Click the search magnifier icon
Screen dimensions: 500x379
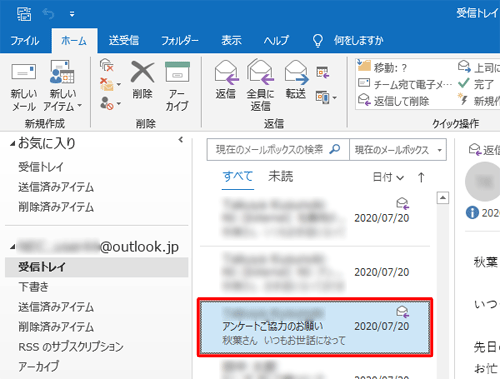[x=335, y=149]
